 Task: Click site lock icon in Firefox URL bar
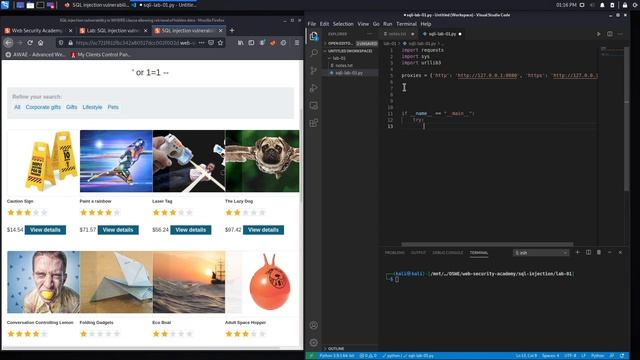(x=71, y=42)
